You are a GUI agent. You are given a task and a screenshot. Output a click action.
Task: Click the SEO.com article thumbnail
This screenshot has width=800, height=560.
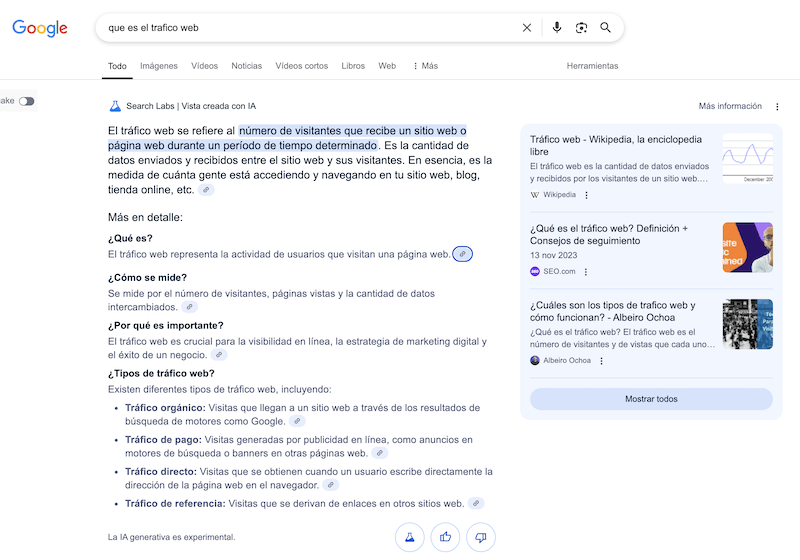pos(747,247)
